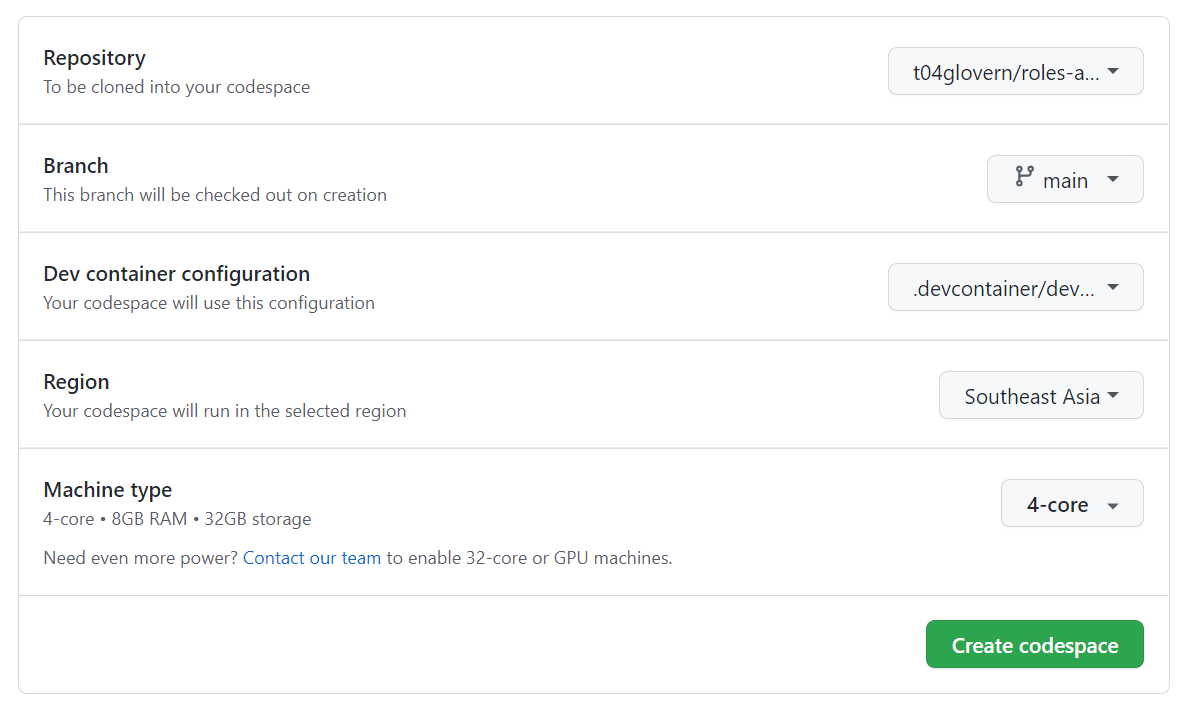The height and width of the screenshot is (703, 1180).
Task: Click the git branch symbol in the Branch row
Action: (x=1022, y=178)
